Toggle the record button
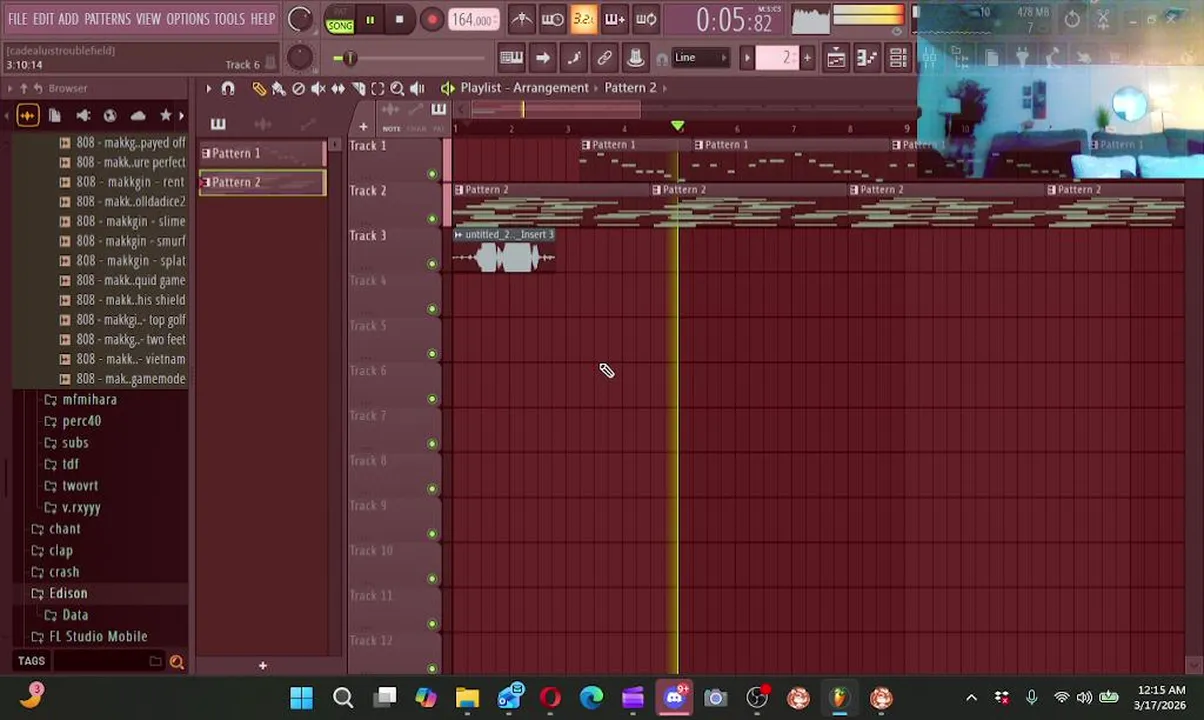The image size is (1204, 720). point(431,20)
